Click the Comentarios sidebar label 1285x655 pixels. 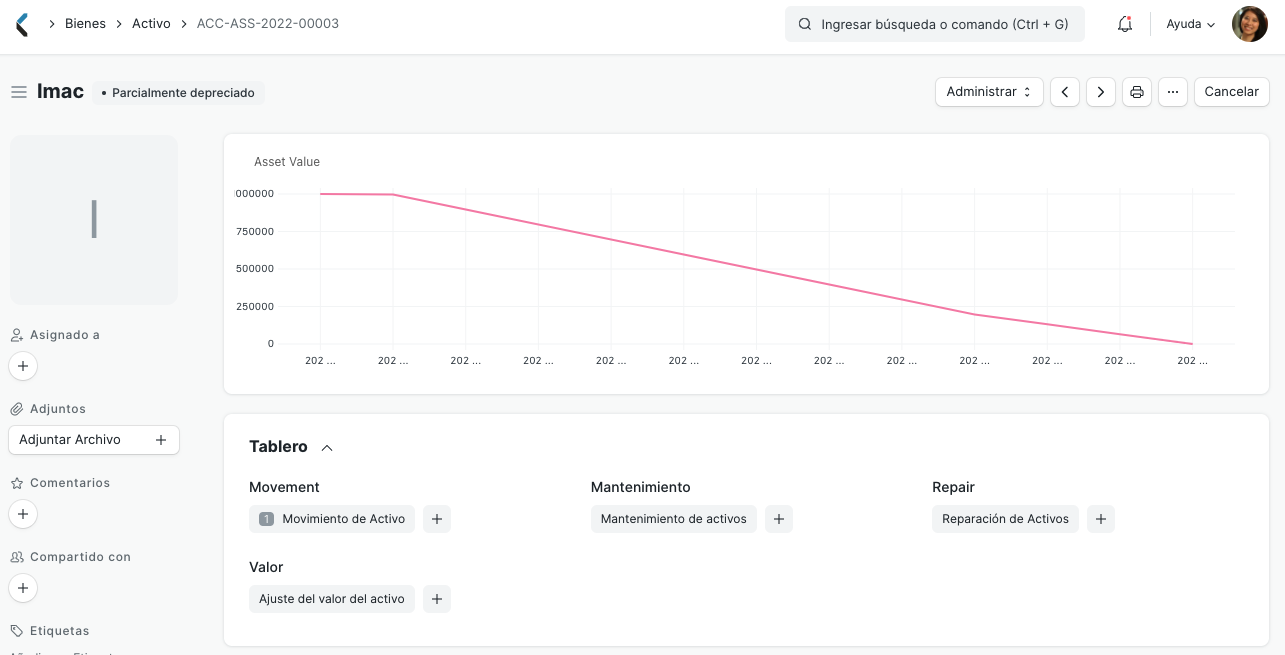[x=70, y=483]
